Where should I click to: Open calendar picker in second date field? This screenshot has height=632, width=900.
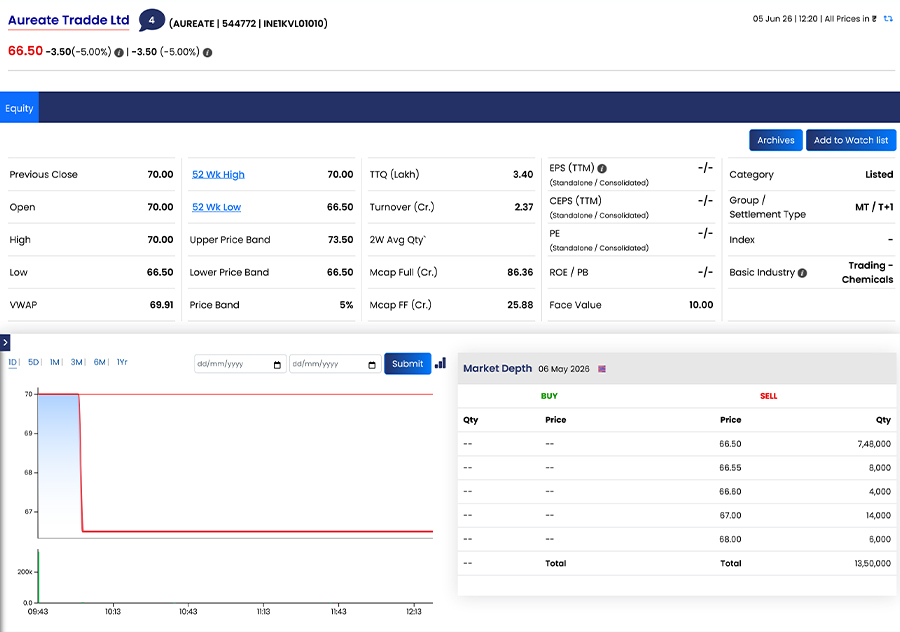372,365
